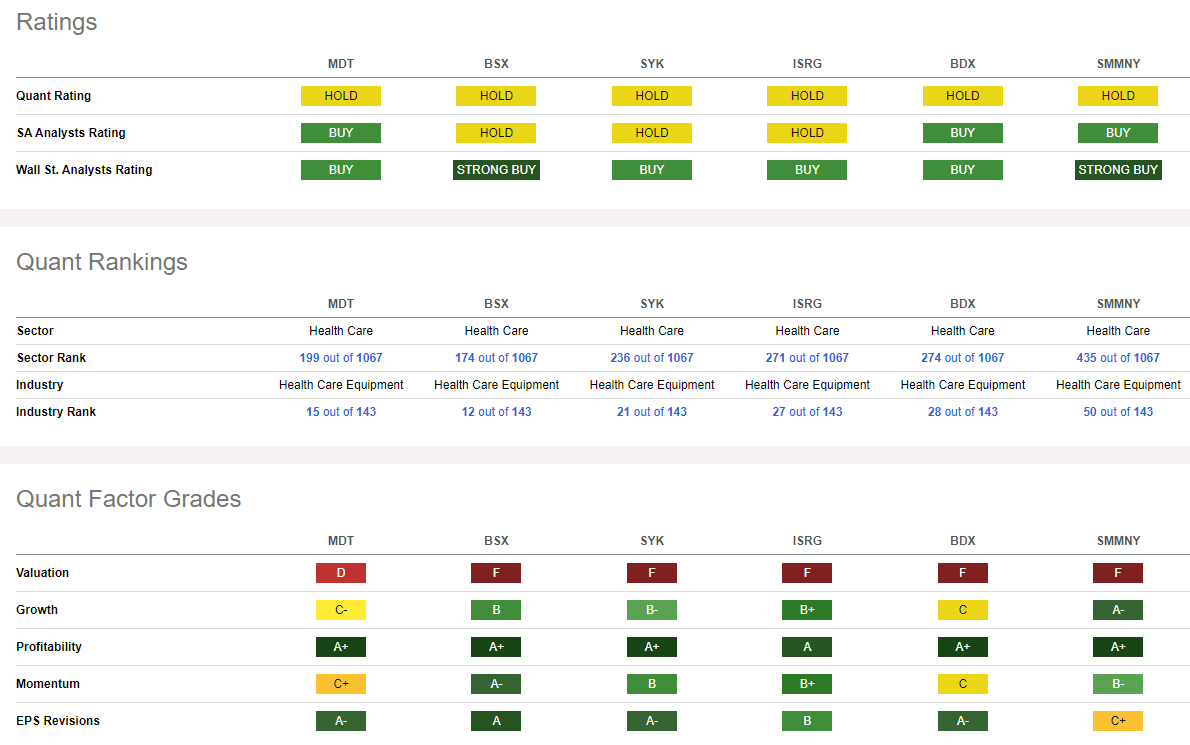
Task: Click industry rank 50 out of 143
Action: point(1118,412)
